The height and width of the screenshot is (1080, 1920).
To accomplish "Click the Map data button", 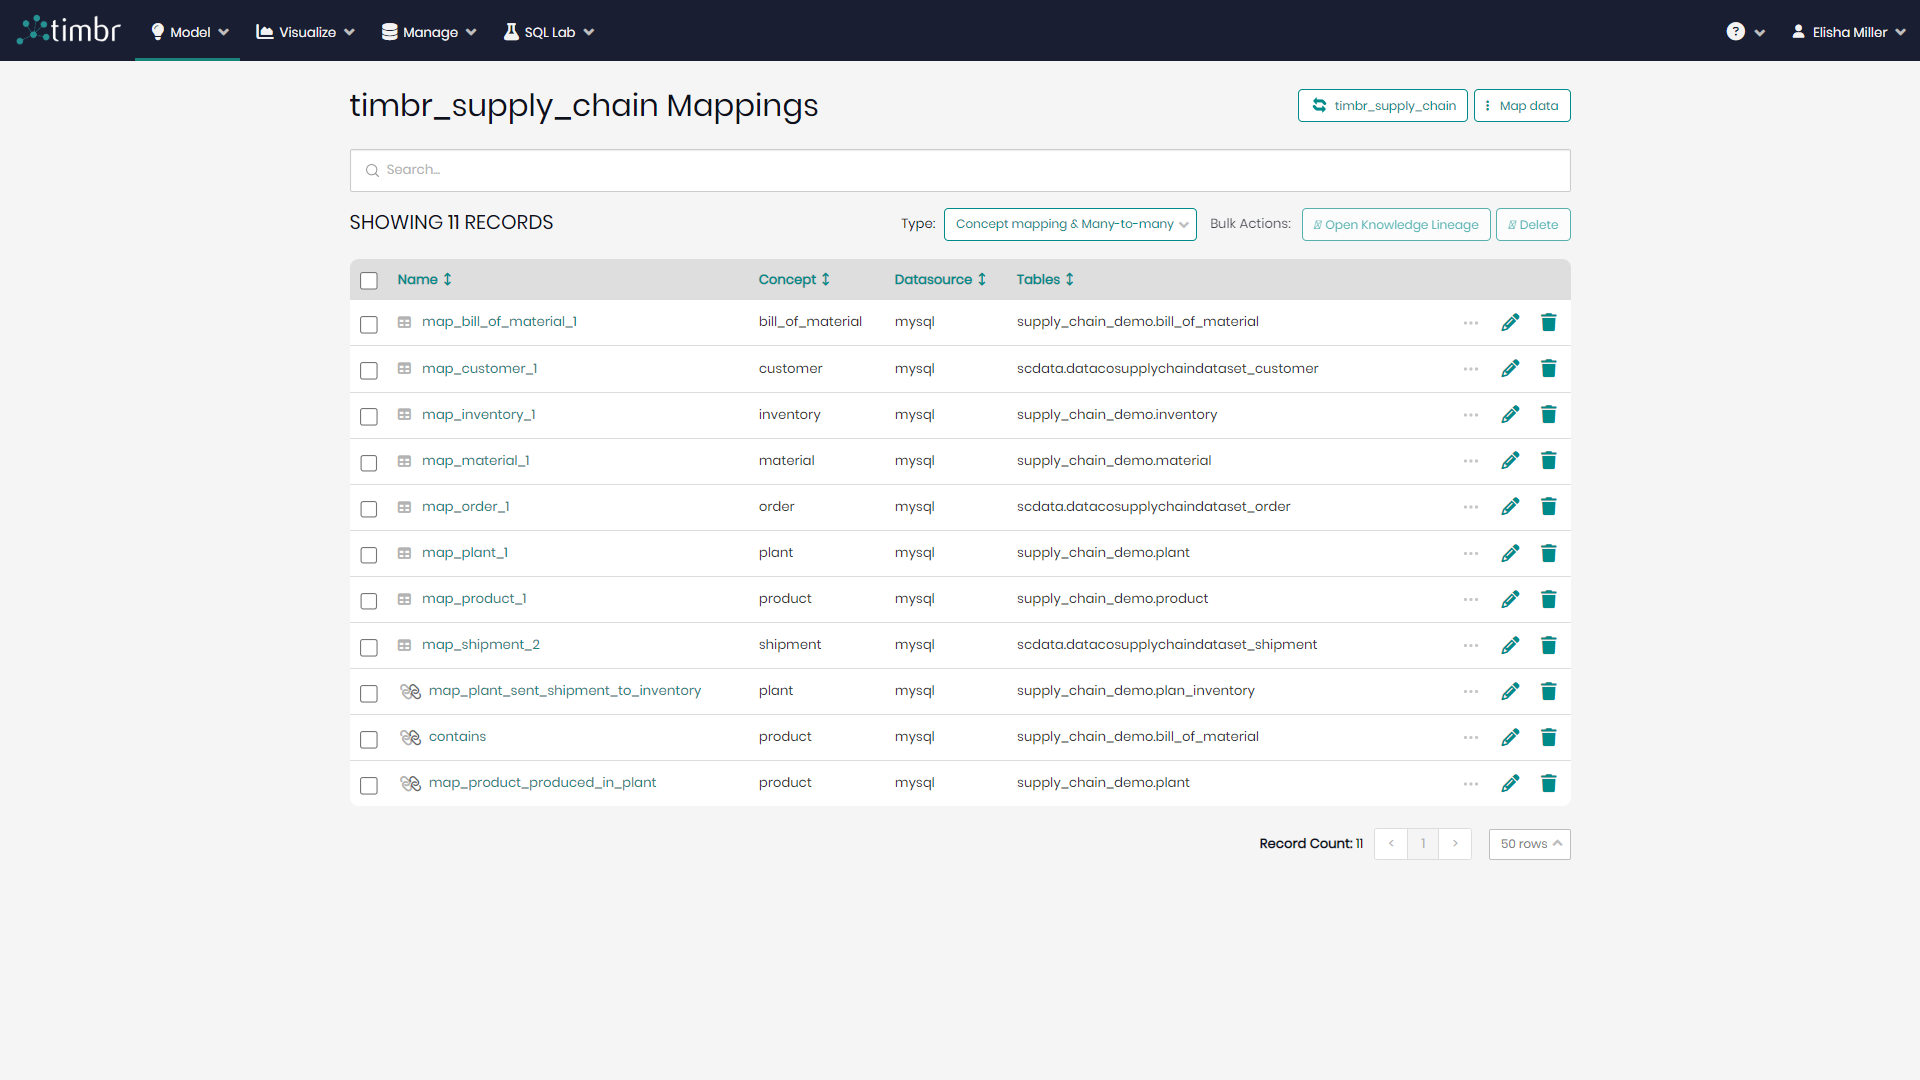I will pyautogui.click(x=1521, y=105).
